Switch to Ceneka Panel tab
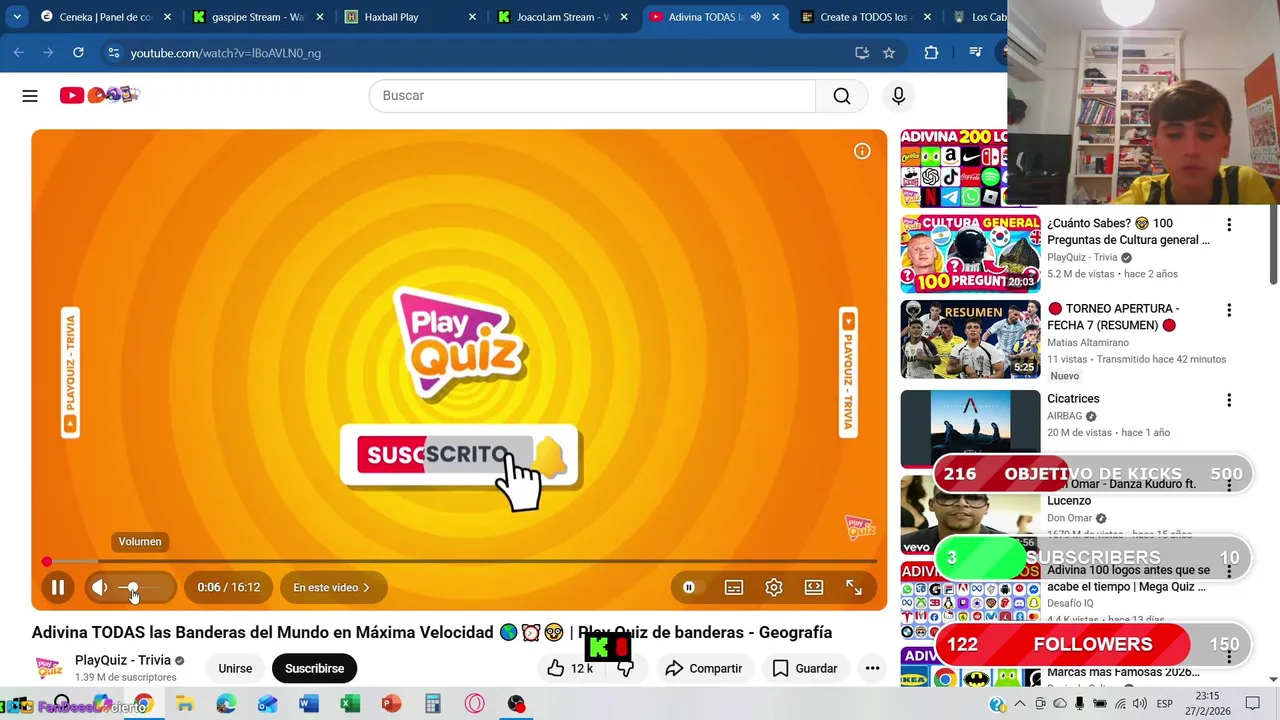The height and width of the screenshot is (720, 1280). [105, 17]
